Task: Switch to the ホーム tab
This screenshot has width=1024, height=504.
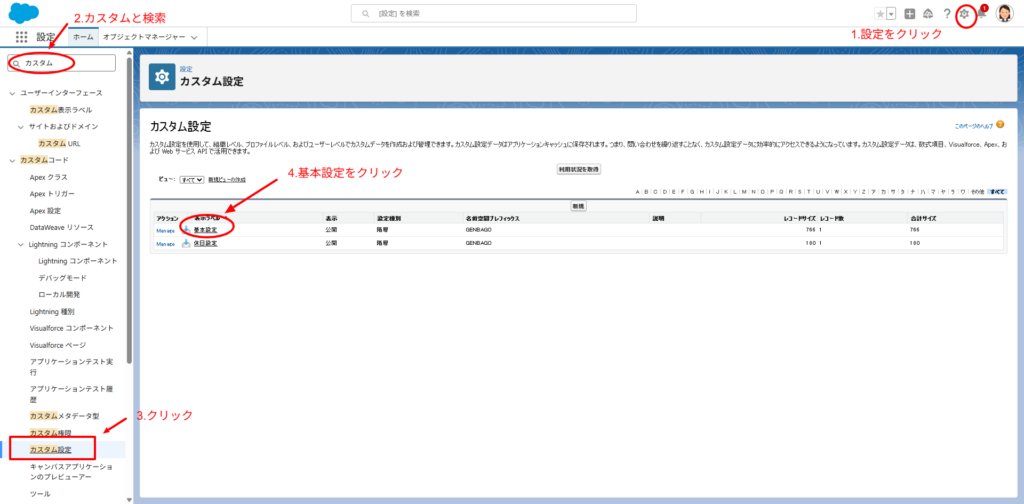Action: (83, 37)
